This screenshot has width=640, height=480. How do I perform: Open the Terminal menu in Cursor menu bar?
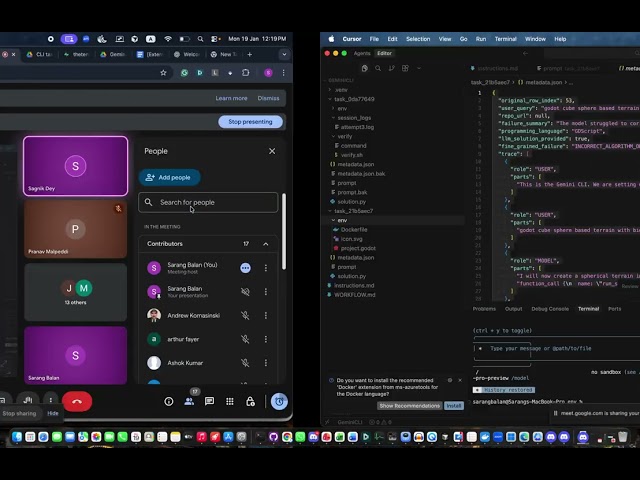(506, 39)
